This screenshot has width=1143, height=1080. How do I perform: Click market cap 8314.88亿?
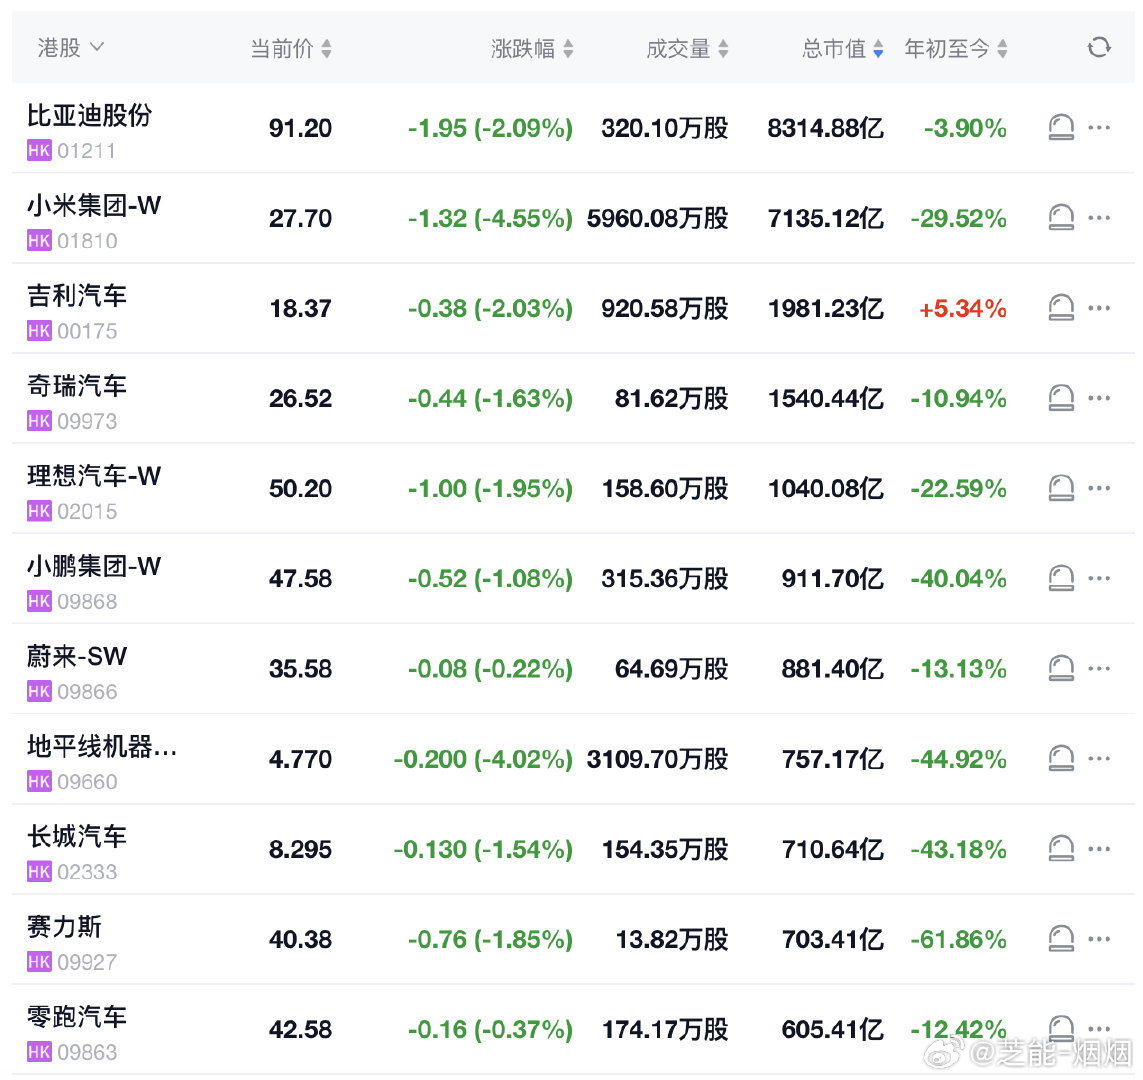point(826,128)
